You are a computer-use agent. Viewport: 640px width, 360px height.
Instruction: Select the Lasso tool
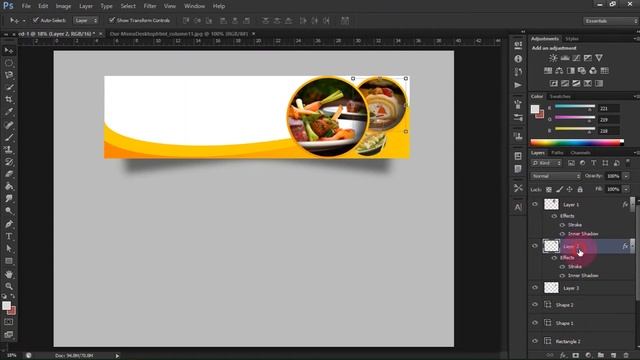pos(9,75)
